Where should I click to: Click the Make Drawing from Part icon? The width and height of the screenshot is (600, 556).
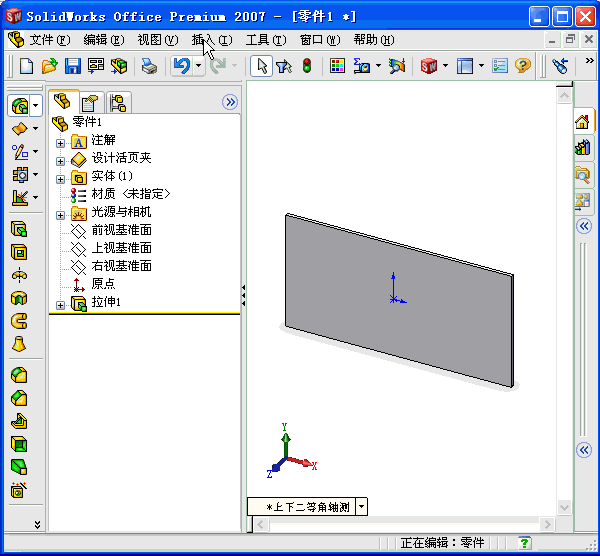[x=96, y=66]
